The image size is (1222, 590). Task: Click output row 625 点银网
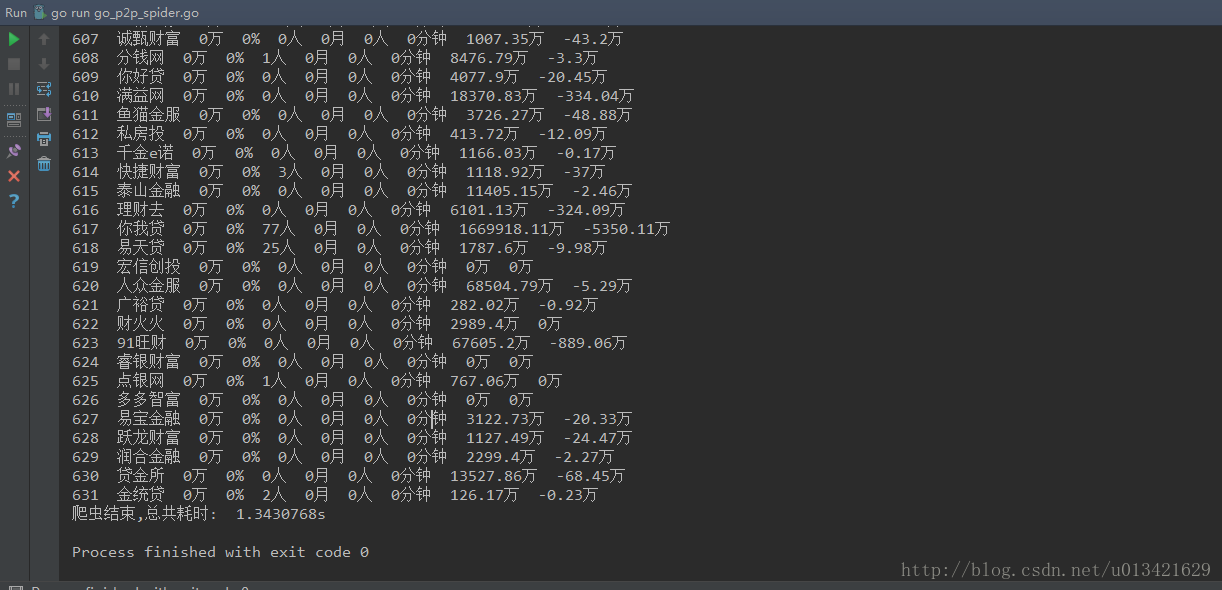(x=317, y=381)
